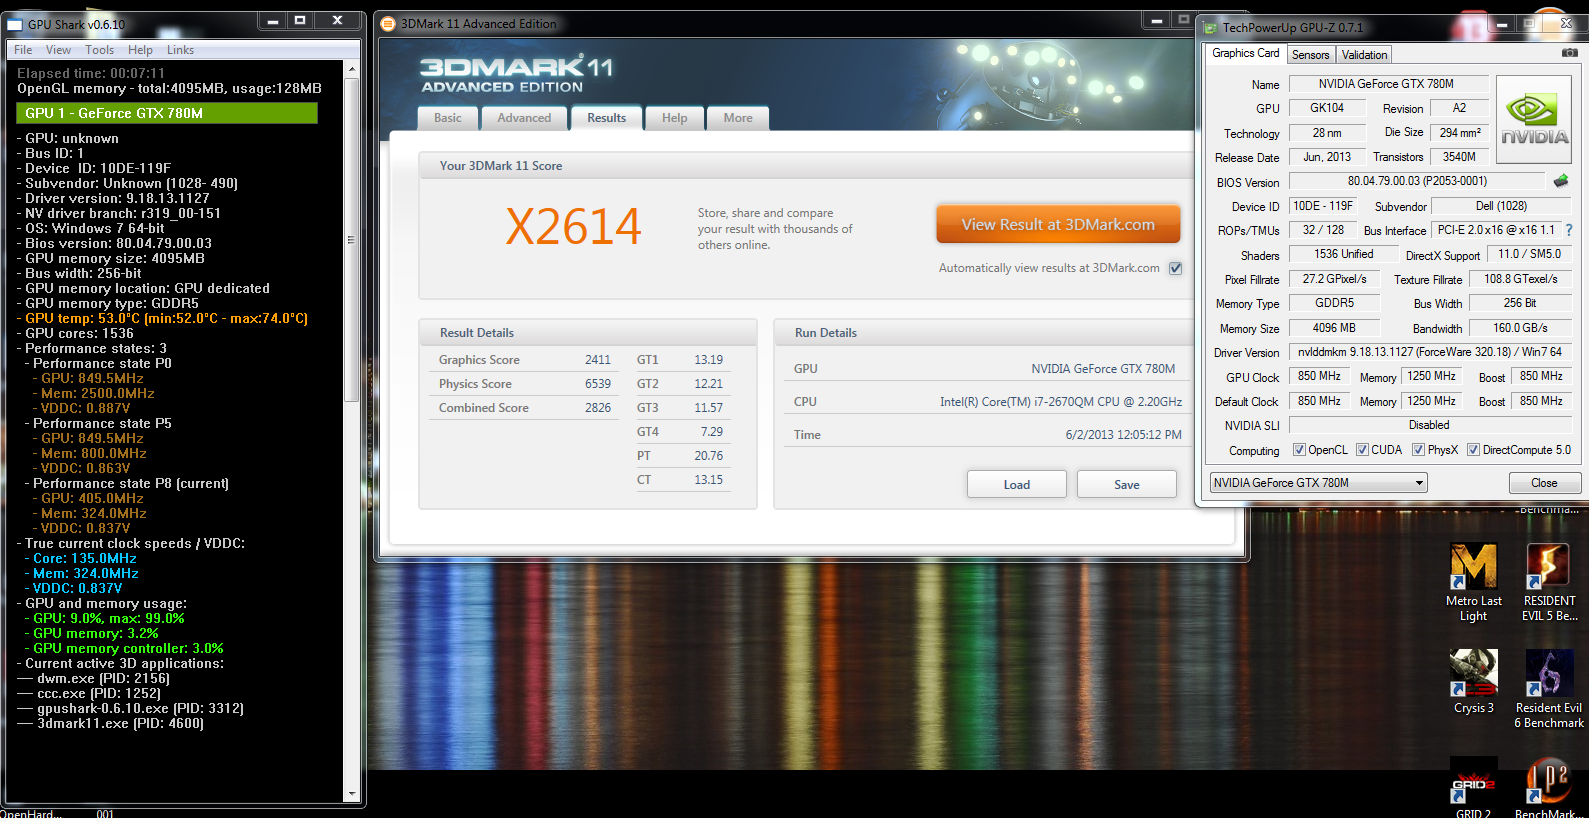The height and width of the screenshot is (818, 1589).
Task: Click the BIOS export chip icon in GPU-Z
Action: [x=1561, y=181]
